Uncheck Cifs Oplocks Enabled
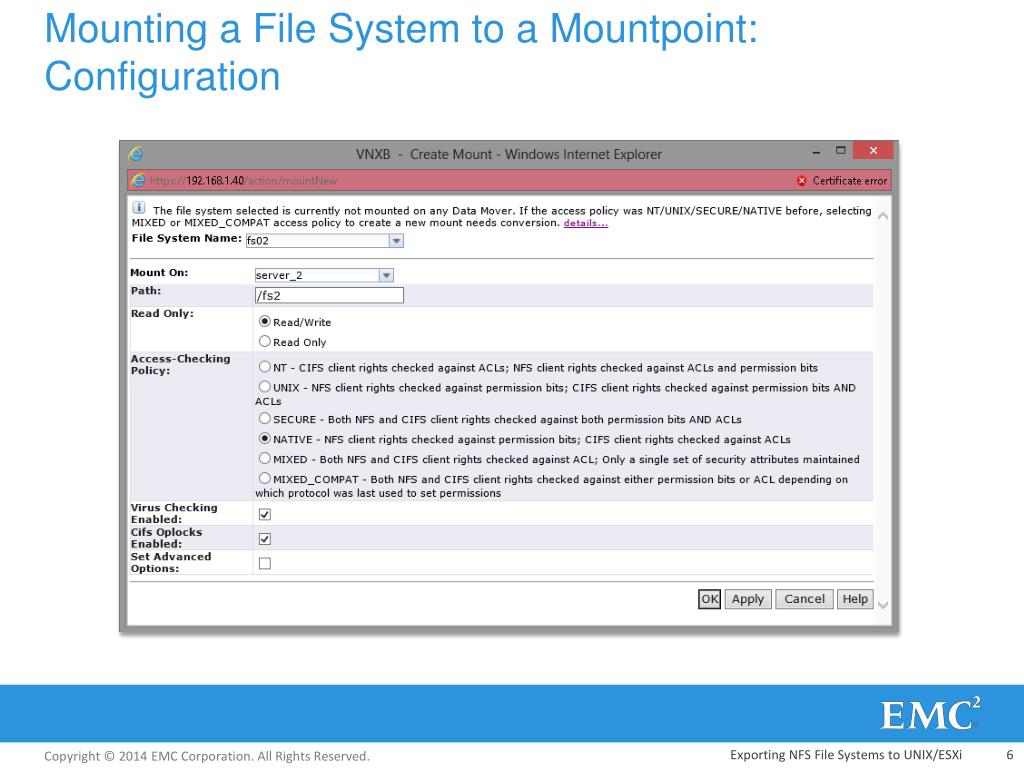1024x768 pixels. tap(264, 538)
